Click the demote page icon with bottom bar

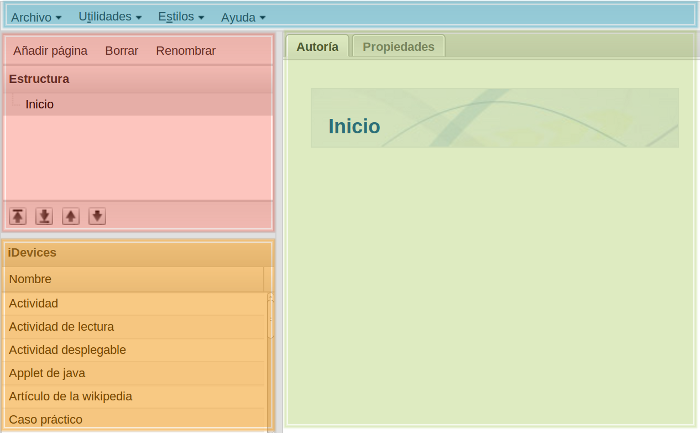coord(44,216)
